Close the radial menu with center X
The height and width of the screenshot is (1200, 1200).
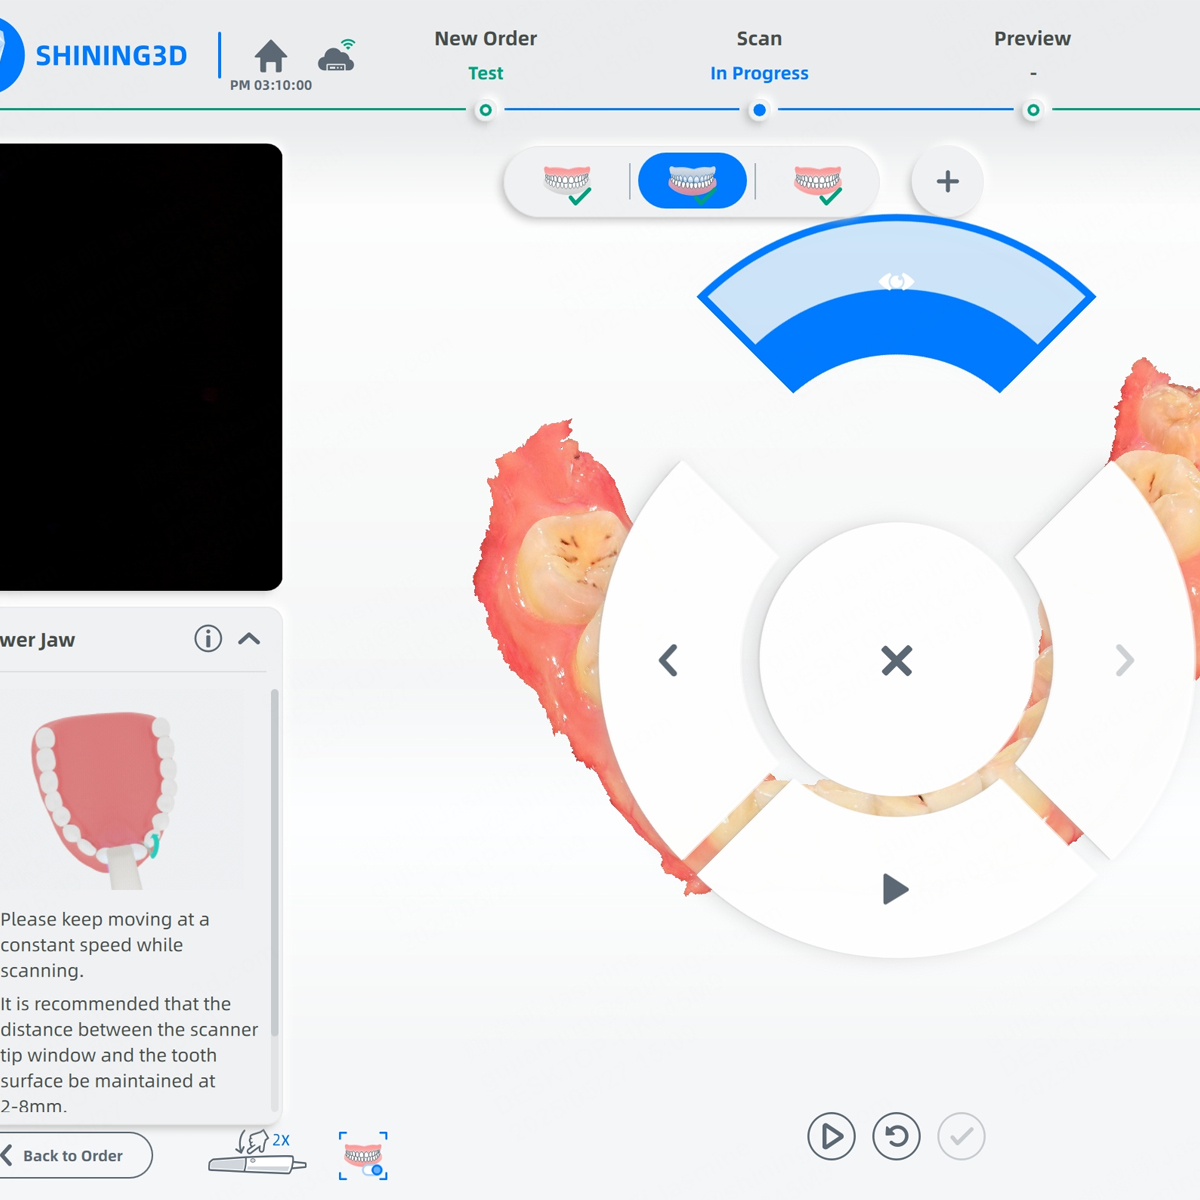[x=896, y=660]
